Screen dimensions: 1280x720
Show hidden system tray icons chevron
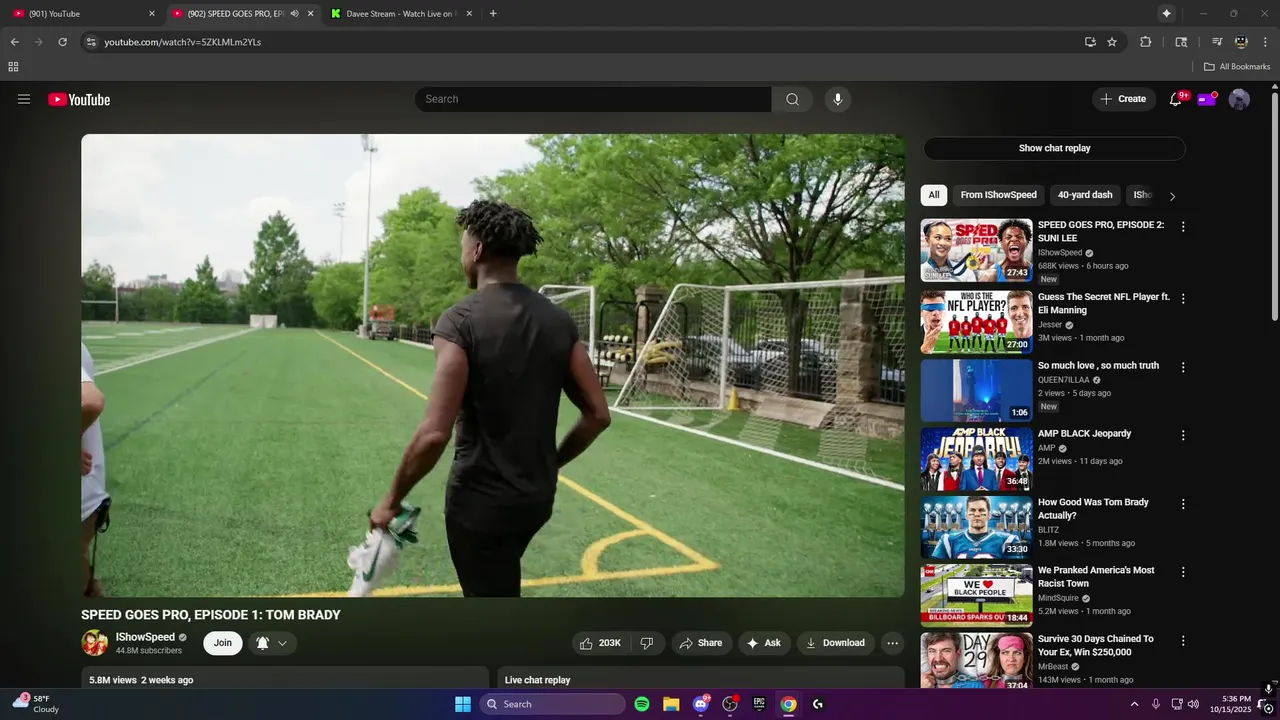[1134, 704]
